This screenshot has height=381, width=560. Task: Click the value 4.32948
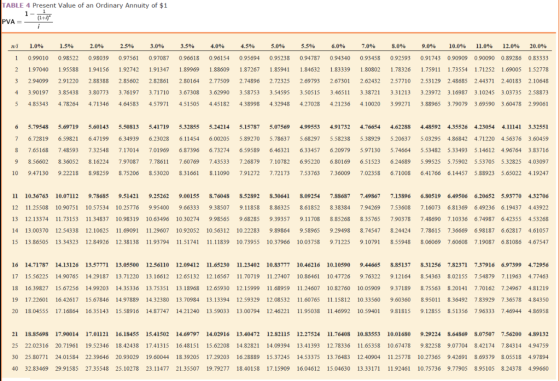coord(280,104)
